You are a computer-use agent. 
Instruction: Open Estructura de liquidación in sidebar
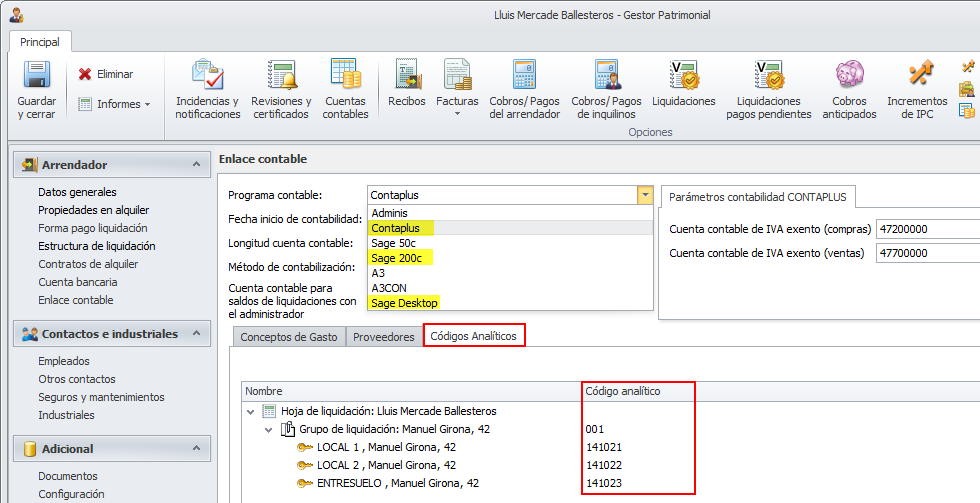(x=96, y=246)
